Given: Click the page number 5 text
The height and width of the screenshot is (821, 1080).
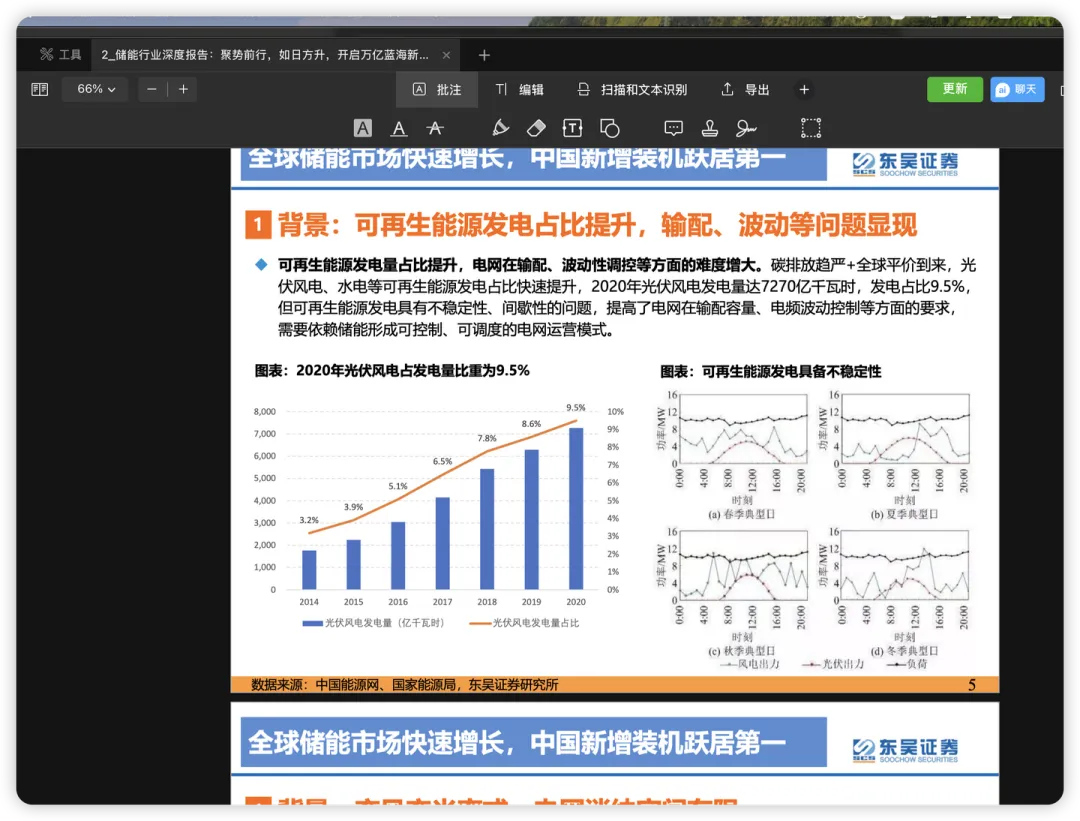Looking at the screenshot, I should click(971, 685).
